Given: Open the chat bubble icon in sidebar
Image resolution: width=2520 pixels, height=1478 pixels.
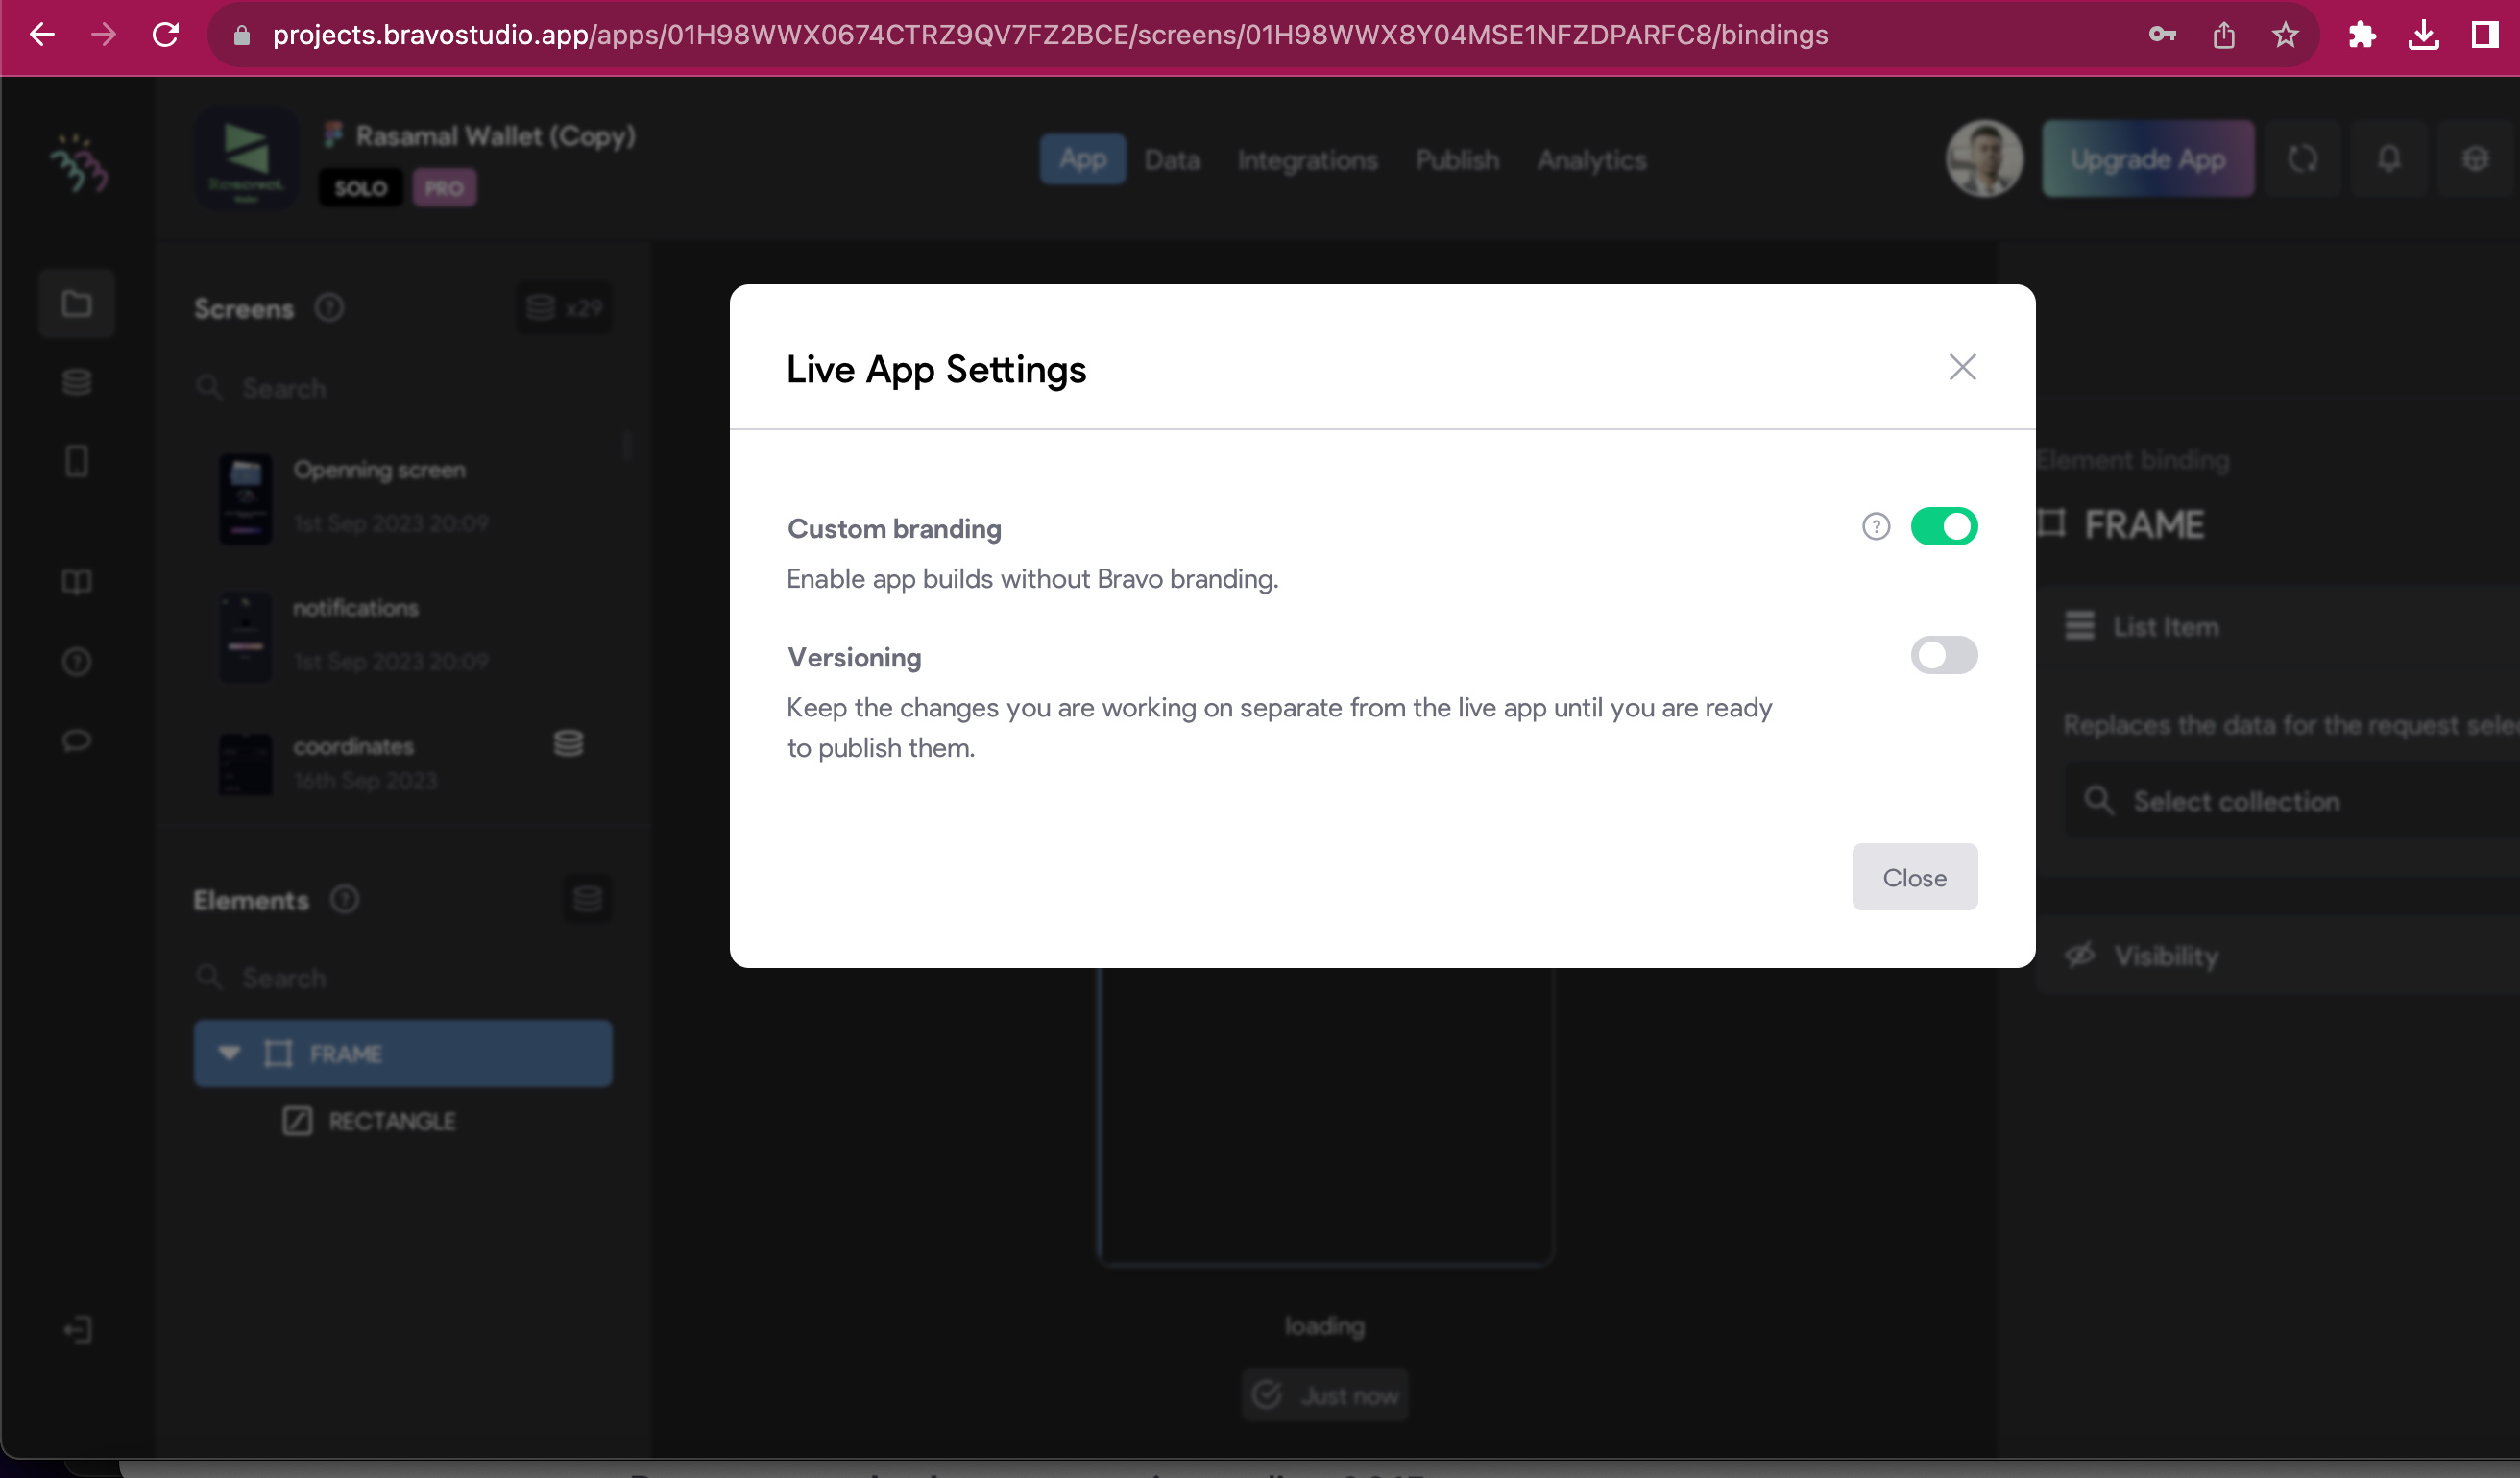Looking at the screenshot, I should coord(77,741).
